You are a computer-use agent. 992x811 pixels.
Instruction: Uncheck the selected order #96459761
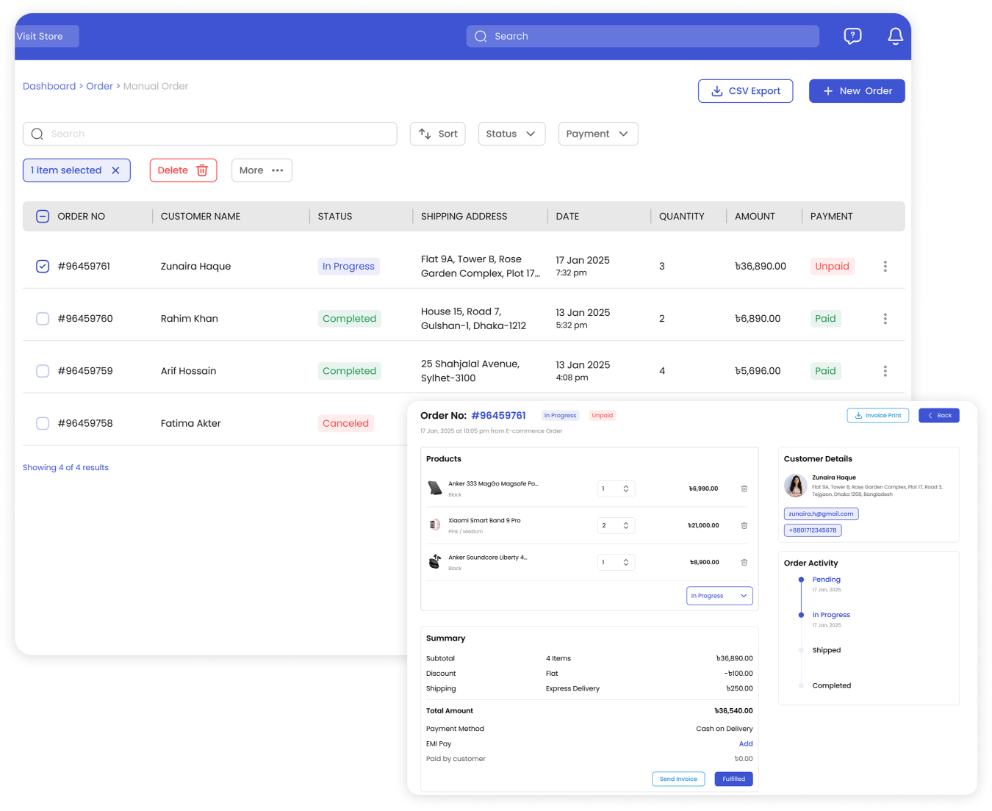(x=42, y=266)
